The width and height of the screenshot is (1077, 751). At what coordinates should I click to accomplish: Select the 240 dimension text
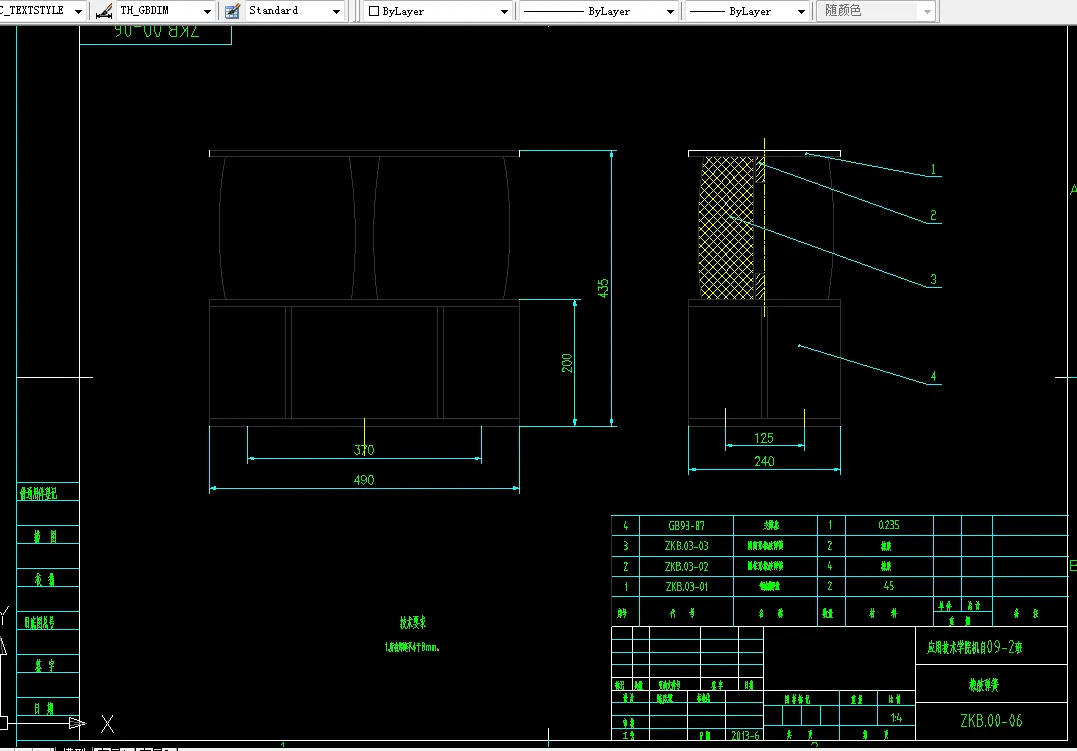coord(764,461)
